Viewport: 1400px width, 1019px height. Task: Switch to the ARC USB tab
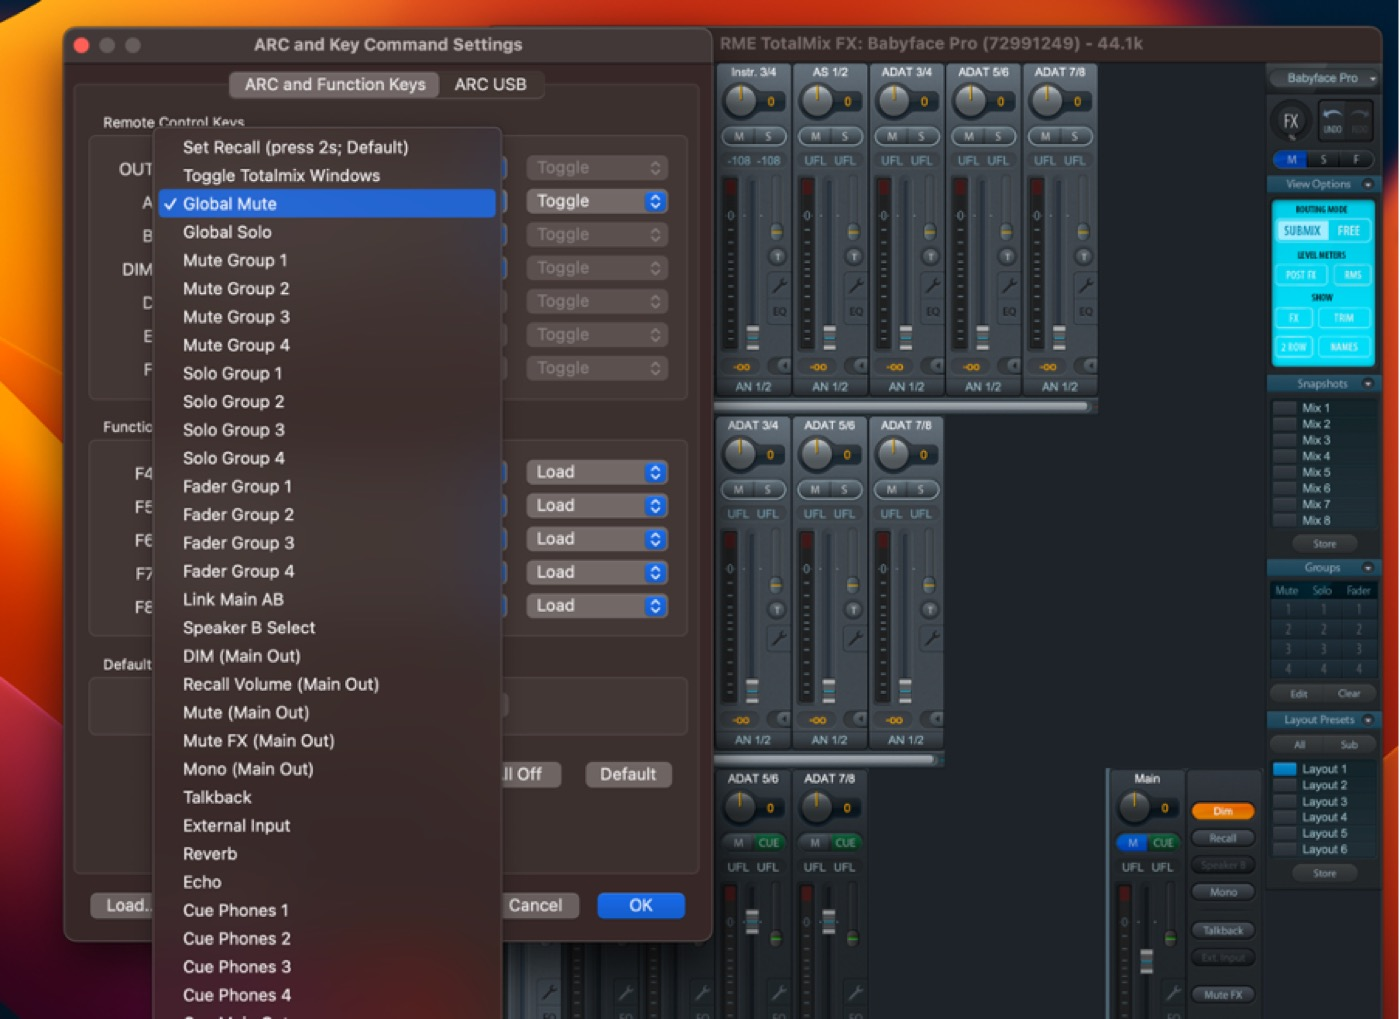click(x=490, y=84)
